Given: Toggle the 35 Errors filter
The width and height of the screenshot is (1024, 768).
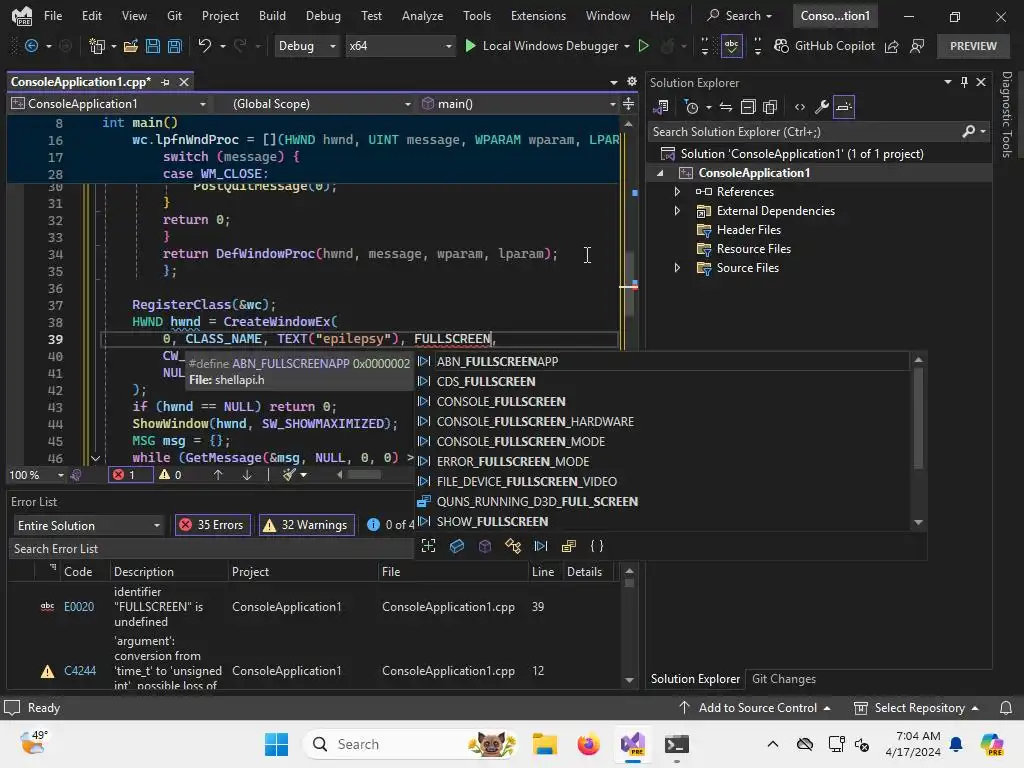Looking at the screenshot, I should (212, 525).
